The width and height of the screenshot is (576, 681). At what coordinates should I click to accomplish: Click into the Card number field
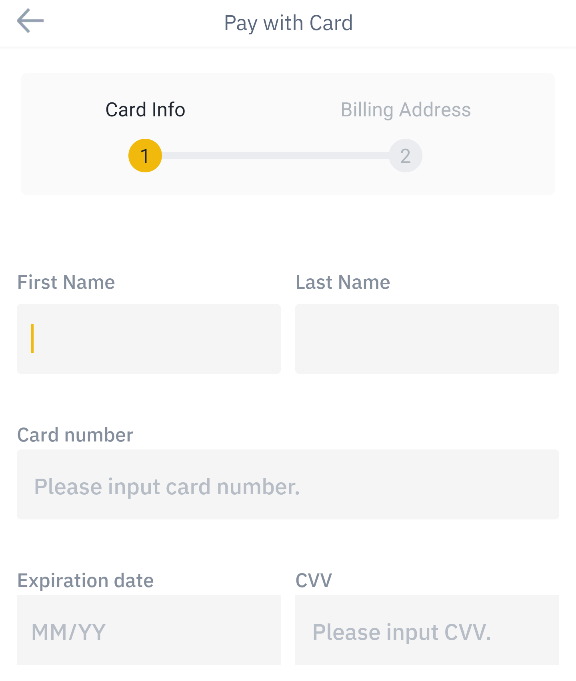288,484
